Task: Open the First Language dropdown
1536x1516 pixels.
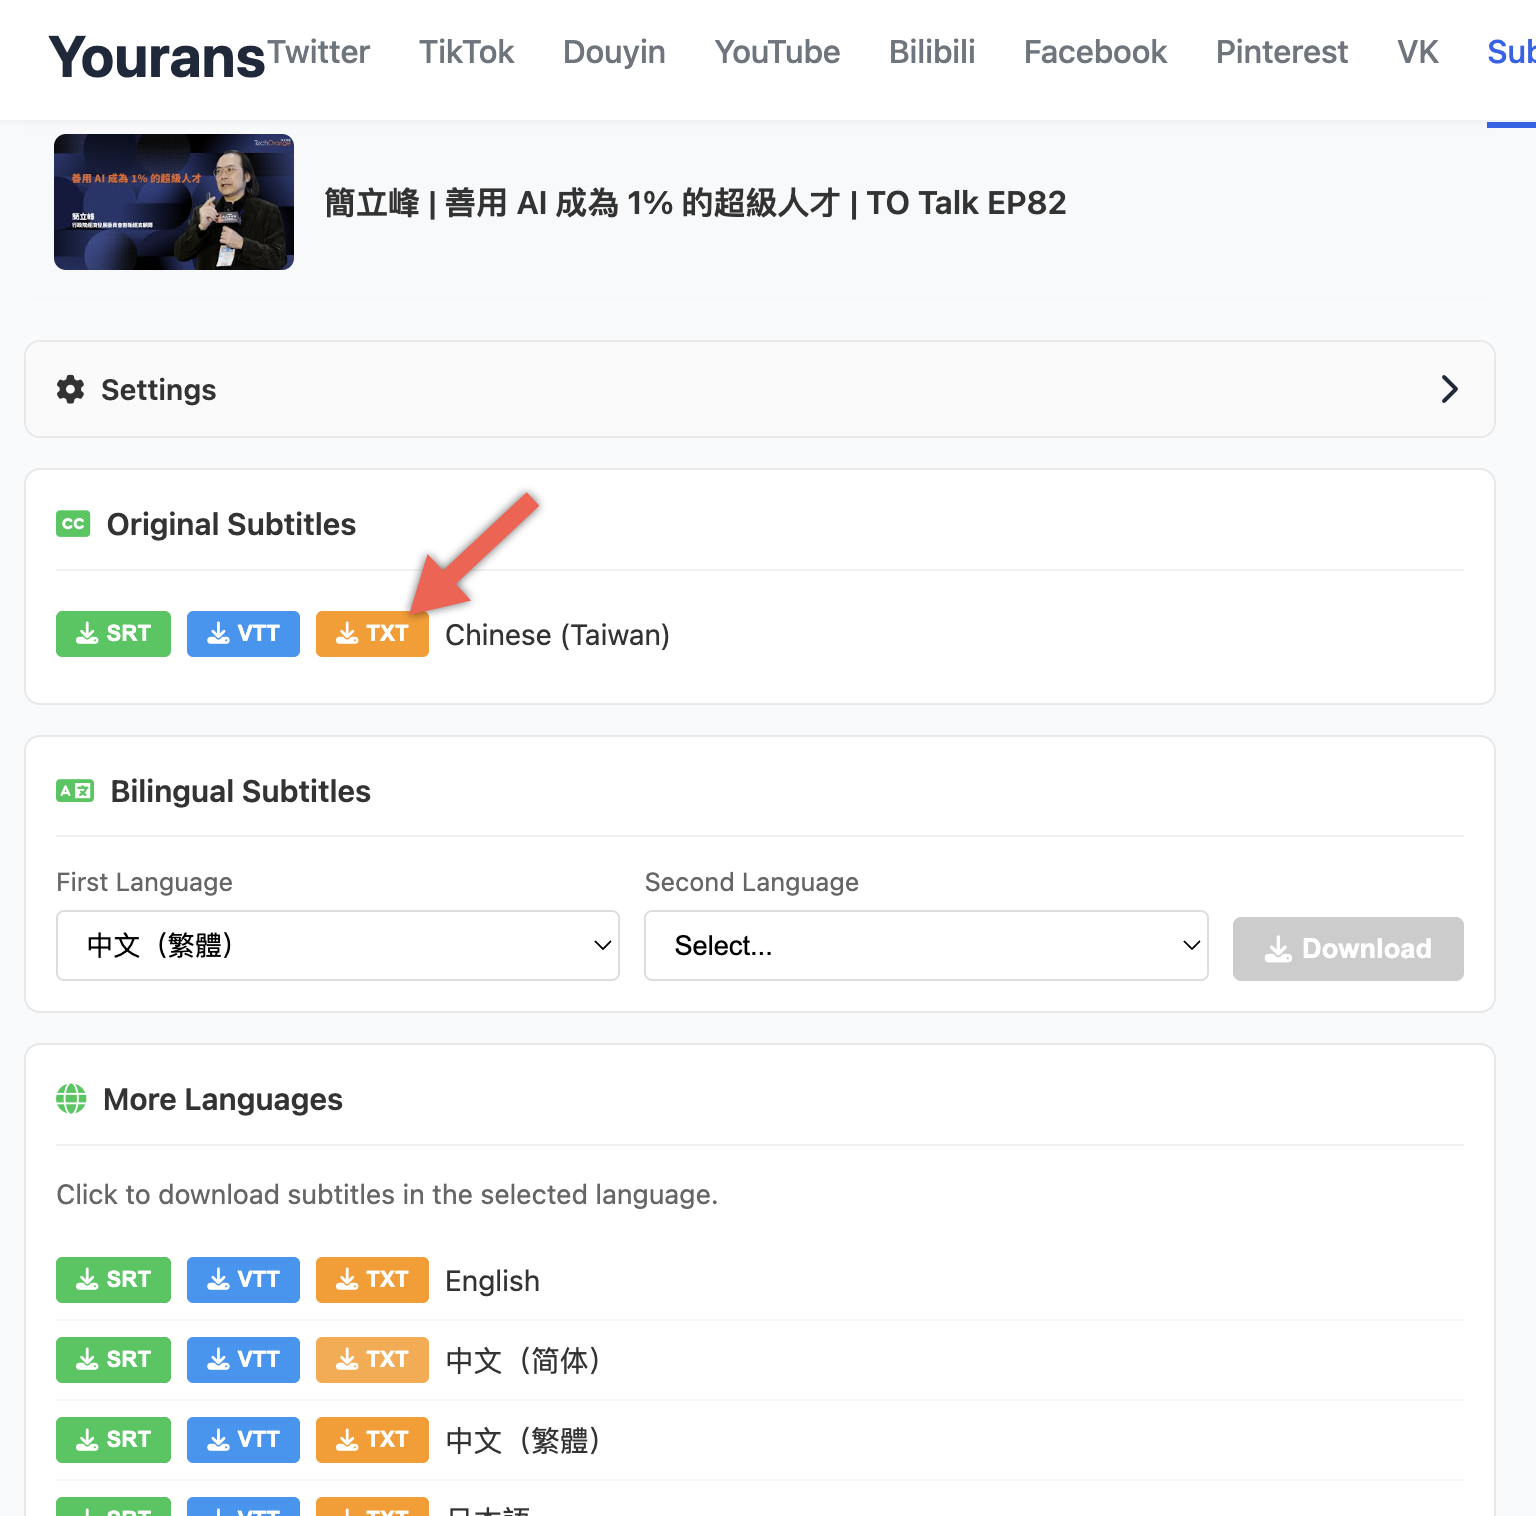Action: coord(338,945)
